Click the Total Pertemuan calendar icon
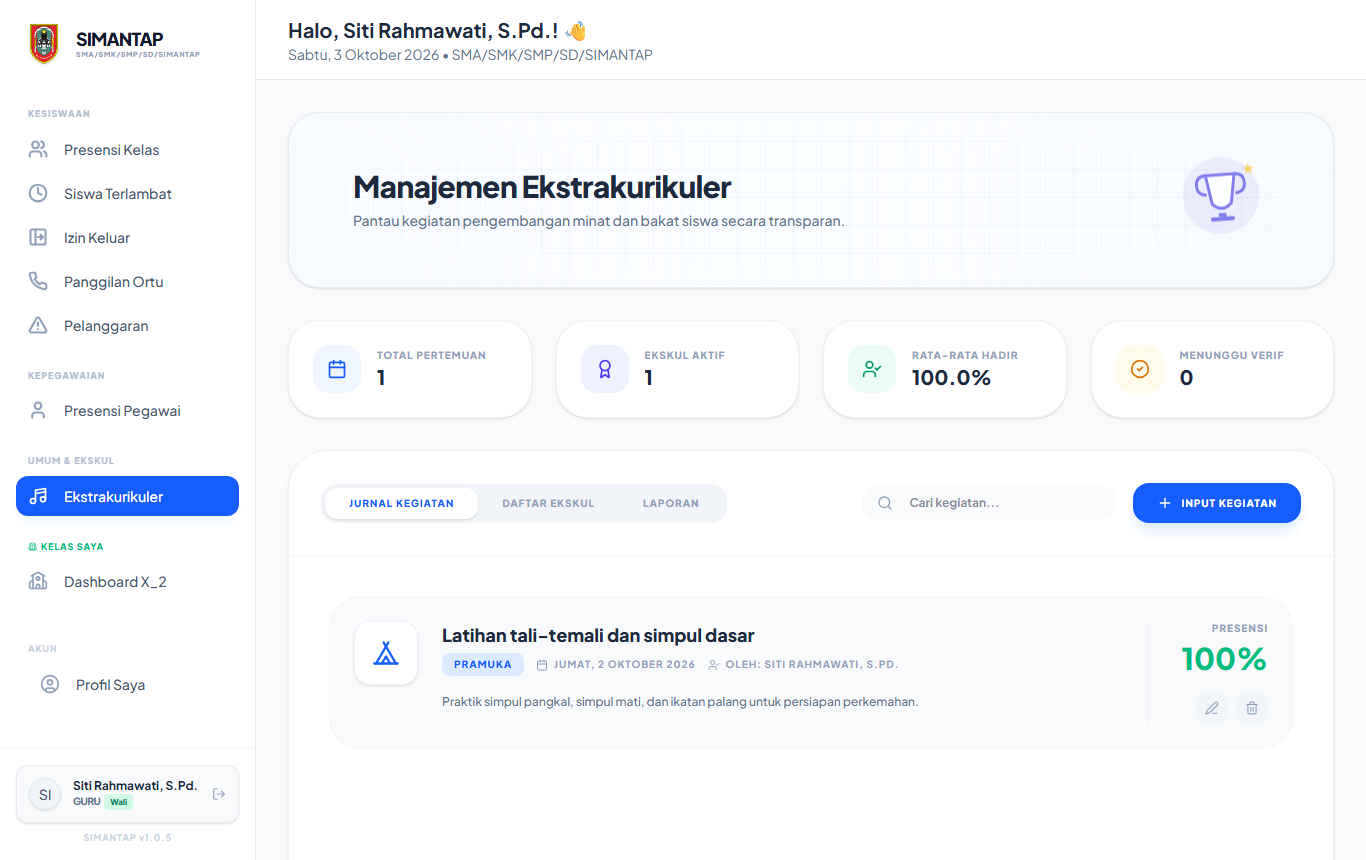The image size is (1366, 860). point(337,369)
